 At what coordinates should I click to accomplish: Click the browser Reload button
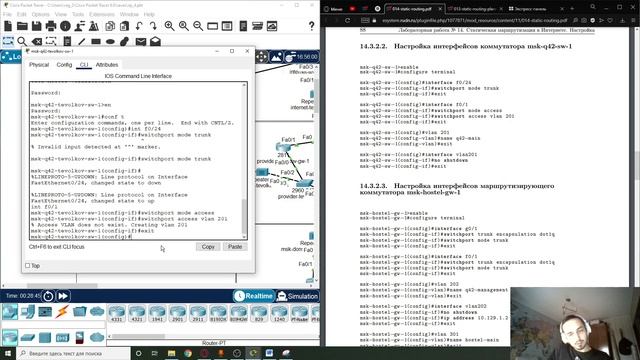click(347, 20)
